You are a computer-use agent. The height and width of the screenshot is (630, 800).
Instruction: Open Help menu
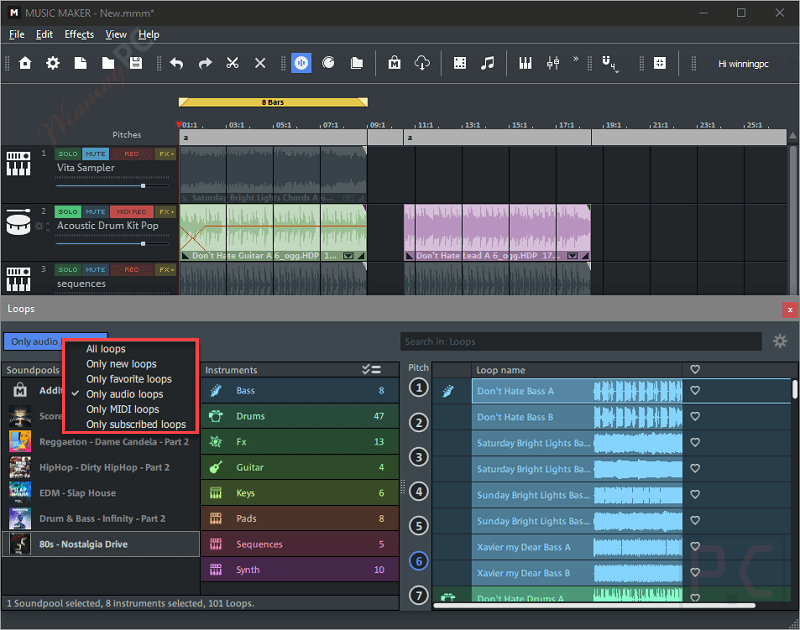(149, 35)
